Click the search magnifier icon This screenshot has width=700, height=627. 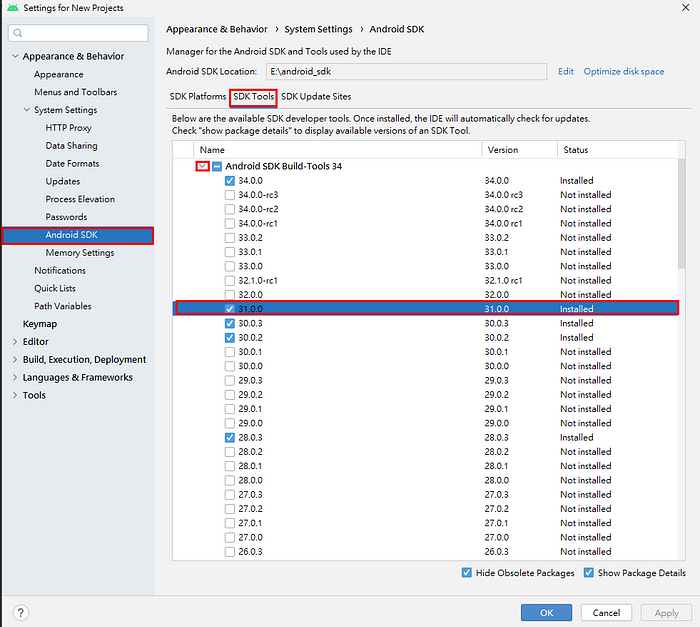(x=18, y=33)
